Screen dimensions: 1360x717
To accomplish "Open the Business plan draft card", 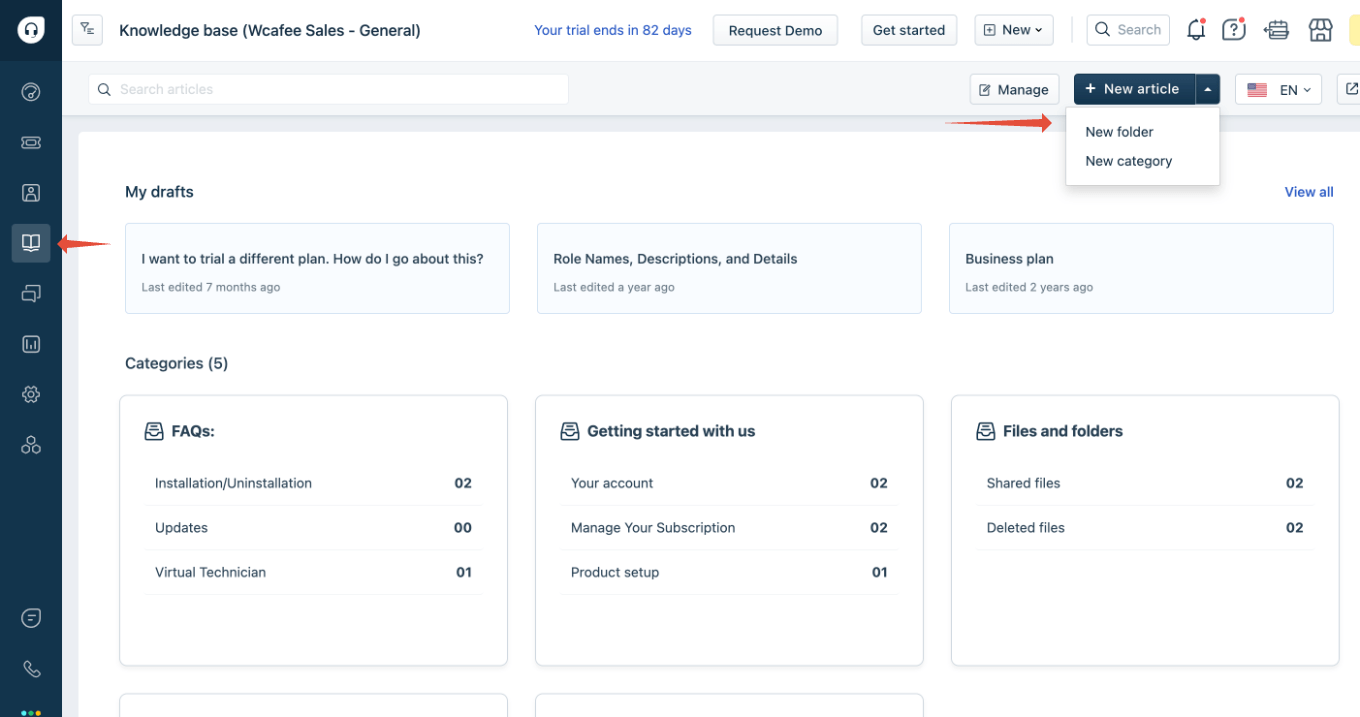I will 1140,268.
